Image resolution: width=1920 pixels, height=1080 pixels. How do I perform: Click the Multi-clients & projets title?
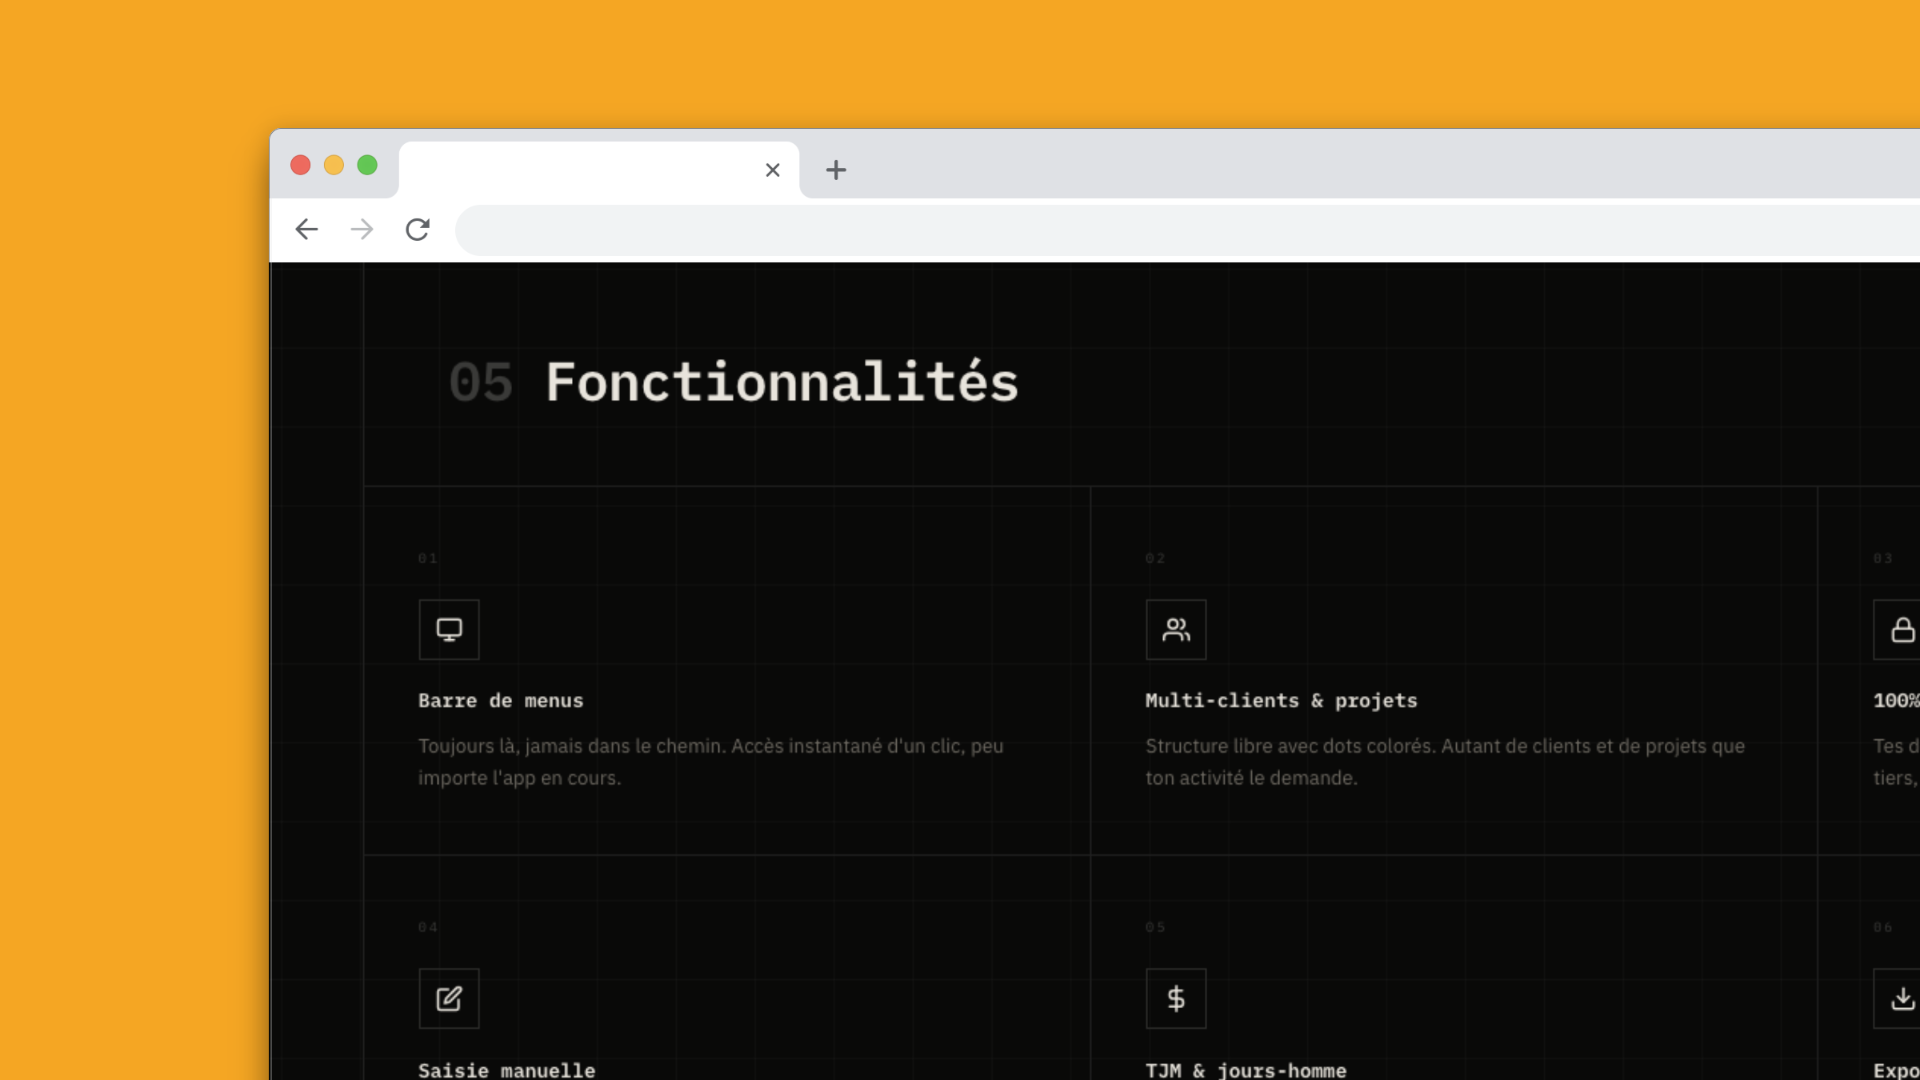coord(1281,701)
